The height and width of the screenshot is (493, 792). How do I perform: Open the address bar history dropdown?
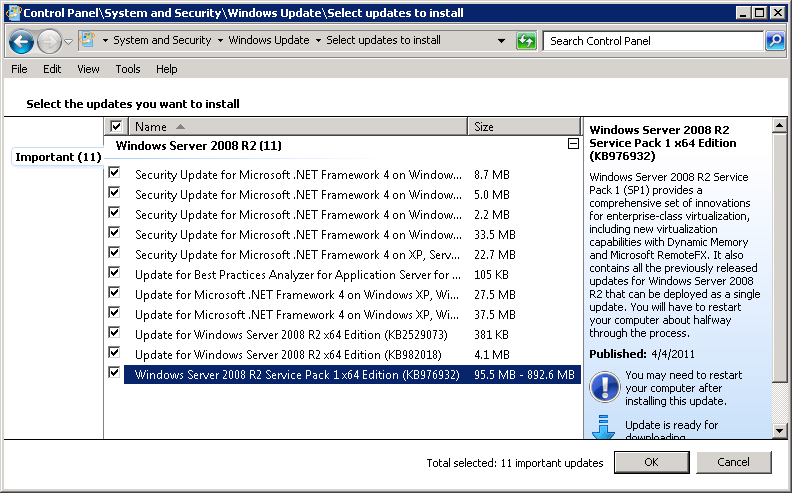pyautogui.click(x=502, y=41)
